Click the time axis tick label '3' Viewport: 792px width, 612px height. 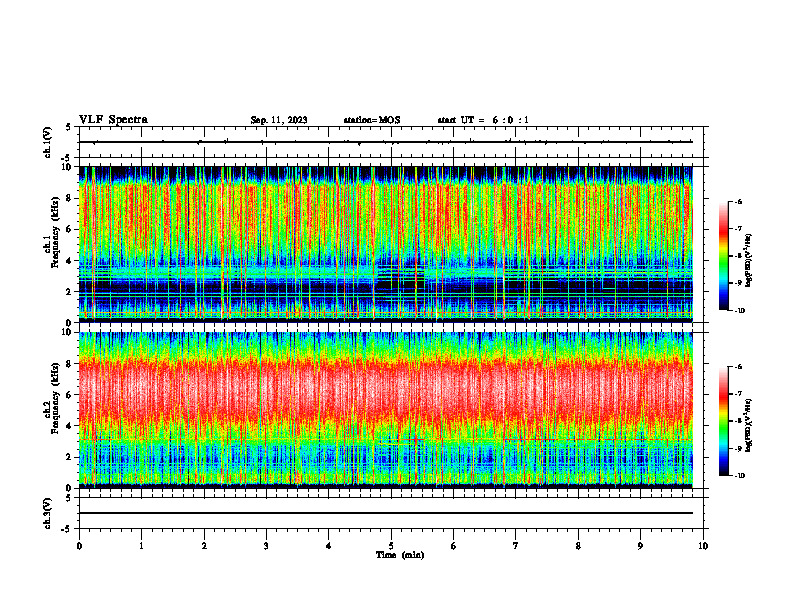266,546
